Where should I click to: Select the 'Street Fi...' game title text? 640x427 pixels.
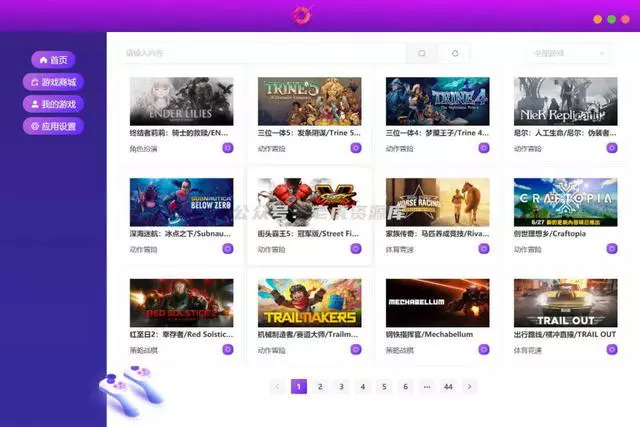308,234
